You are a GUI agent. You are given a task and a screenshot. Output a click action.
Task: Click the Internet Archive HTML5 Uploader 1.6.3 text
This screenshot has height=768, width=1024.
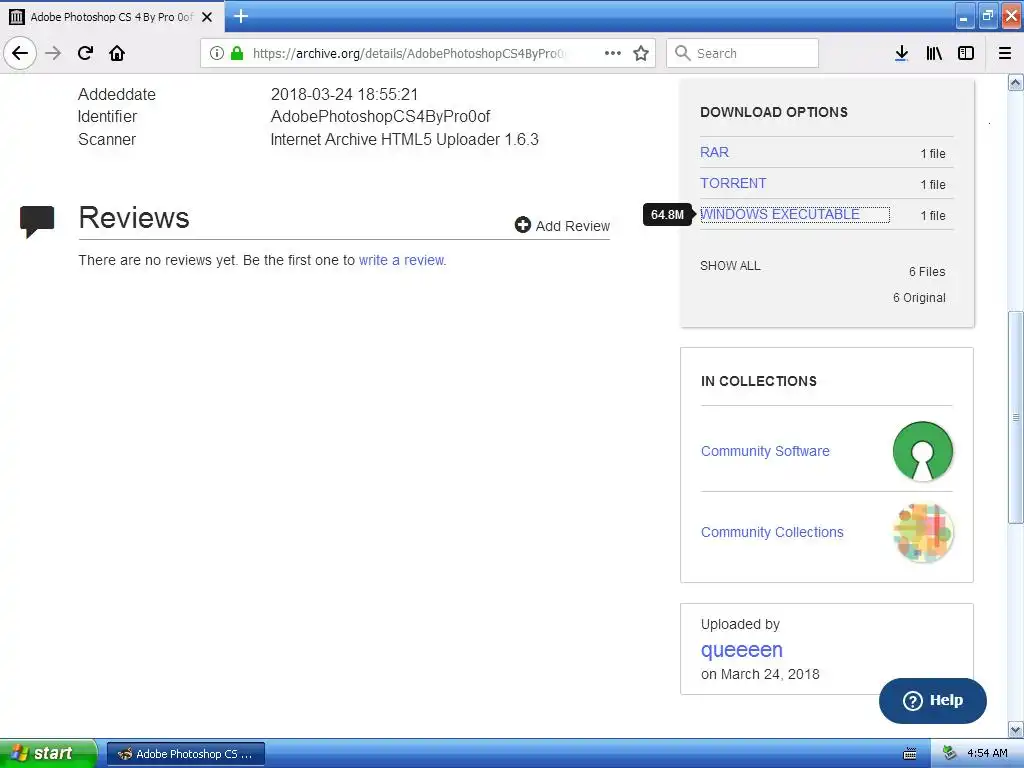404,140
